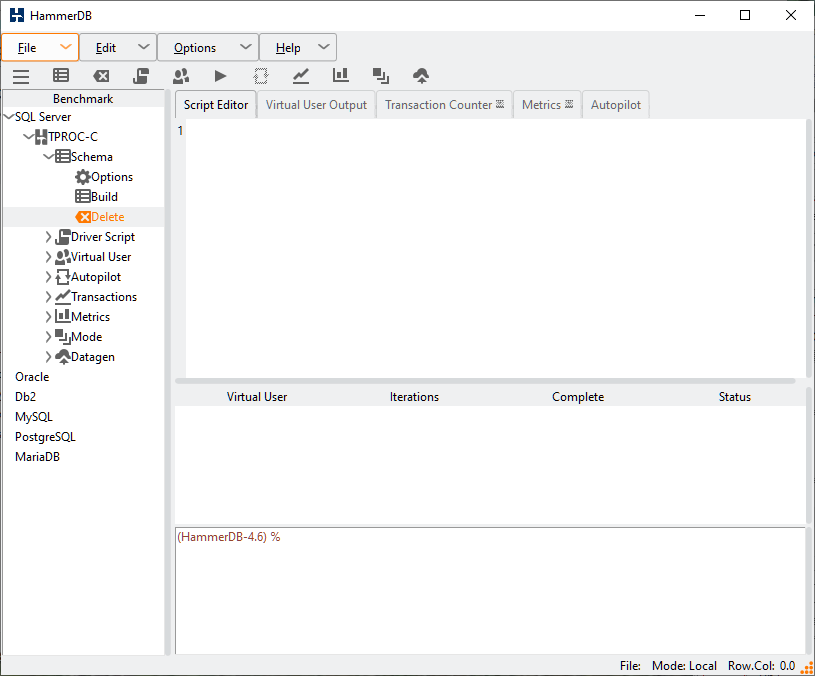
Task: Click the HammerDB-4.6 console prompt
Action: tap(229, 537)
